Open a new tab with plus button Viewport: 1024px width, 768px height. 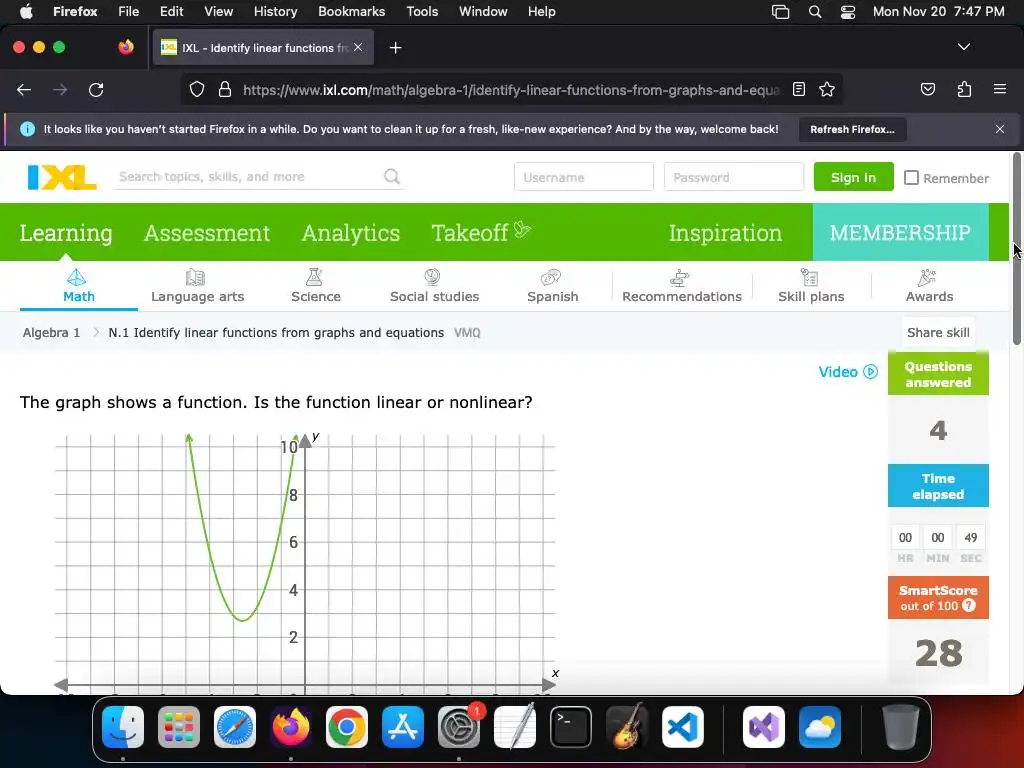tap(395, 48)
